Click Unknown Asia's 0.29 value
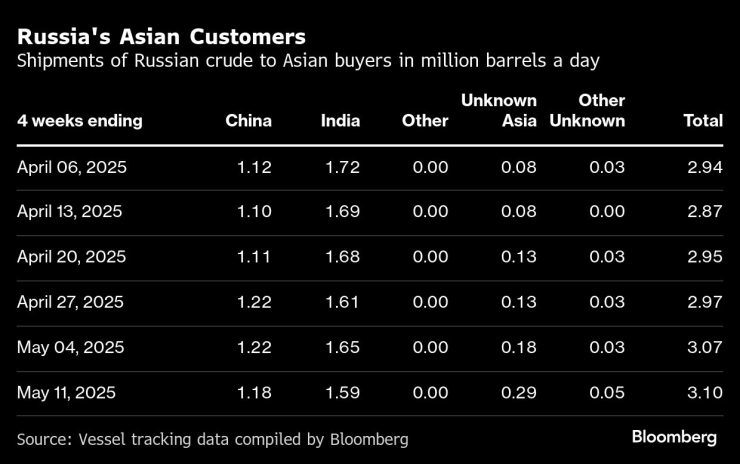 tap(518, 392)
